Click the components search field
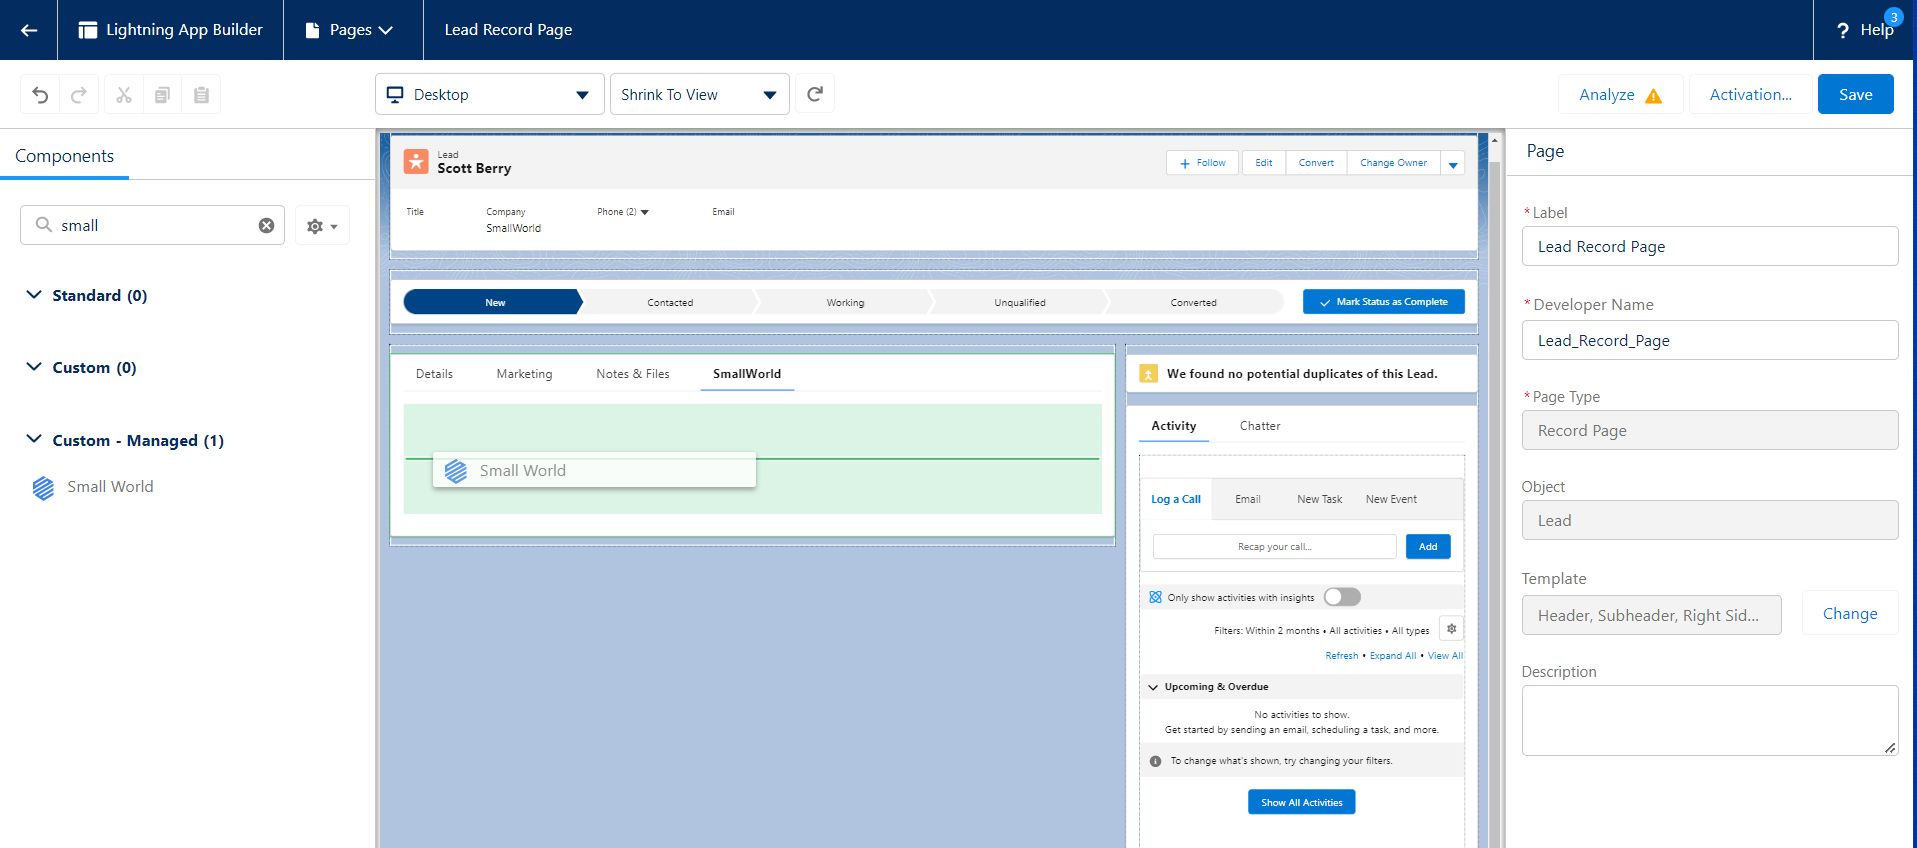This screenshot has height=848, width=1917. (152, 225)
